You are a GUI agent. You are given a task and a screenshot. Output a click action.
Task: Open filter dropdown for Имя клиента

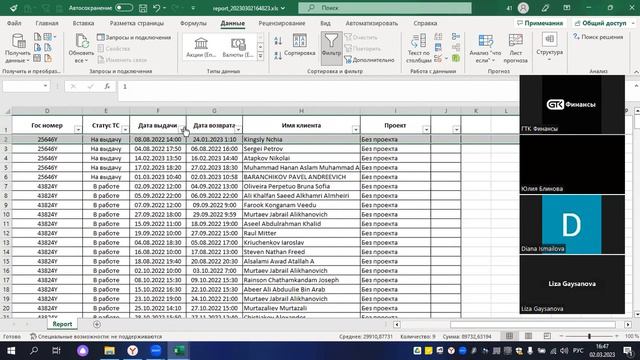click(x=356, y=129)
